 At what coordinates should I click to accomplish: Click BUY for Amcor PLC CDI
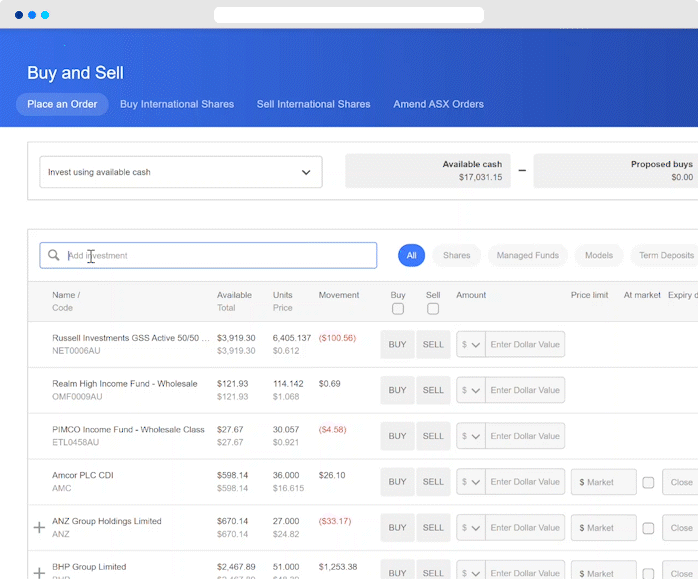click(397, 482)
